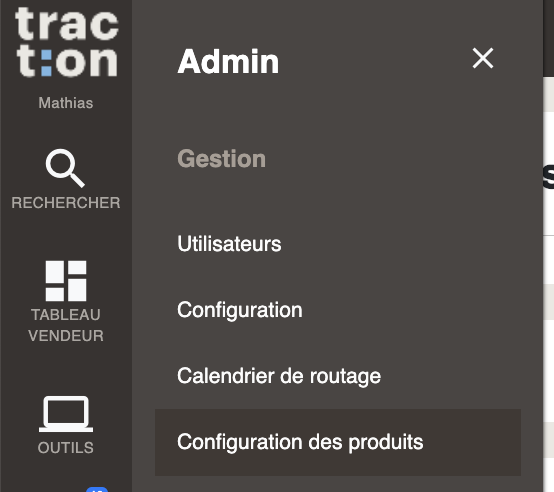Click the blue notification badge at sidebar bottom
Viewport: 554px width, 492px height.
coord(97,489)
